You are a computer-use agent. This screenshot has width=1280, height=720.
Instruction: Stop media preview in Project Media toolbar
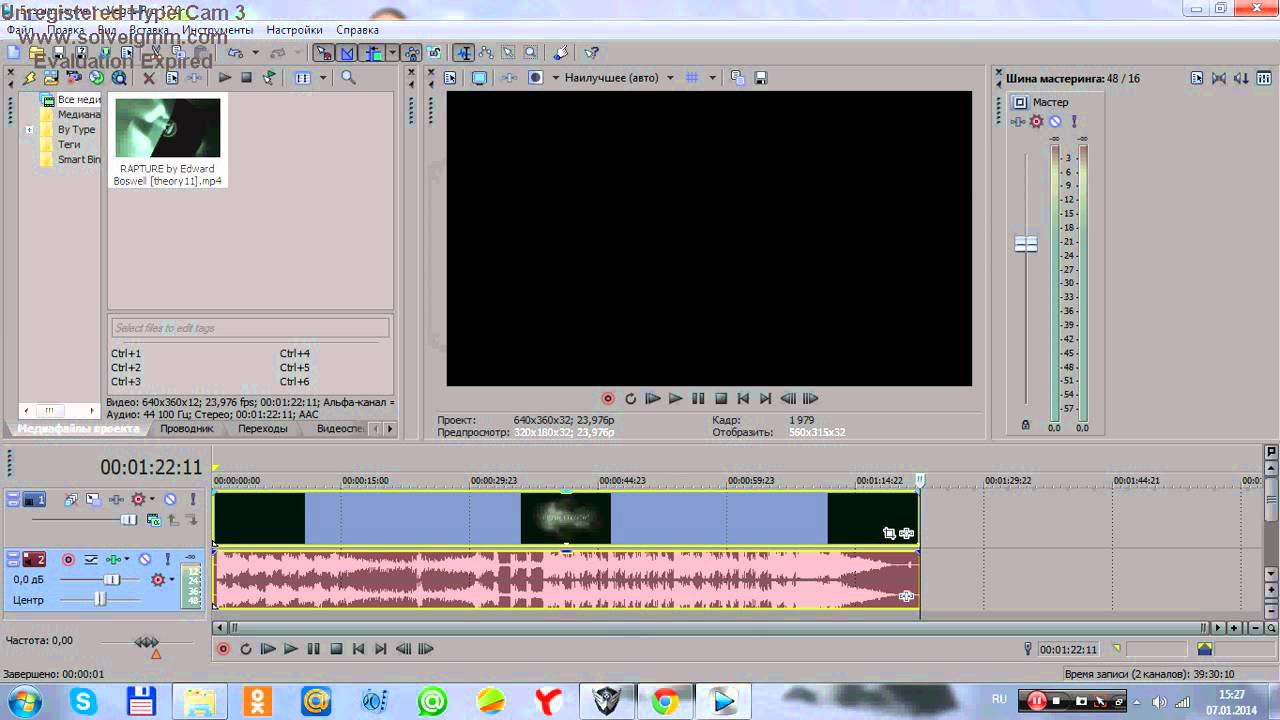tap(246, 77)
